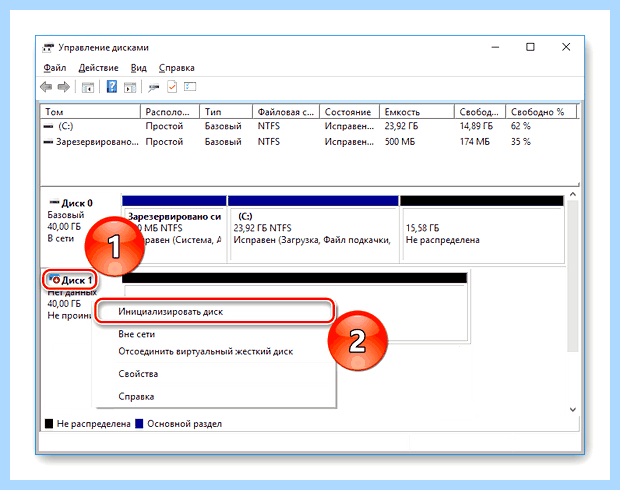Close the Управление дисками window
The image size is (620, 490).
point(566,47)
